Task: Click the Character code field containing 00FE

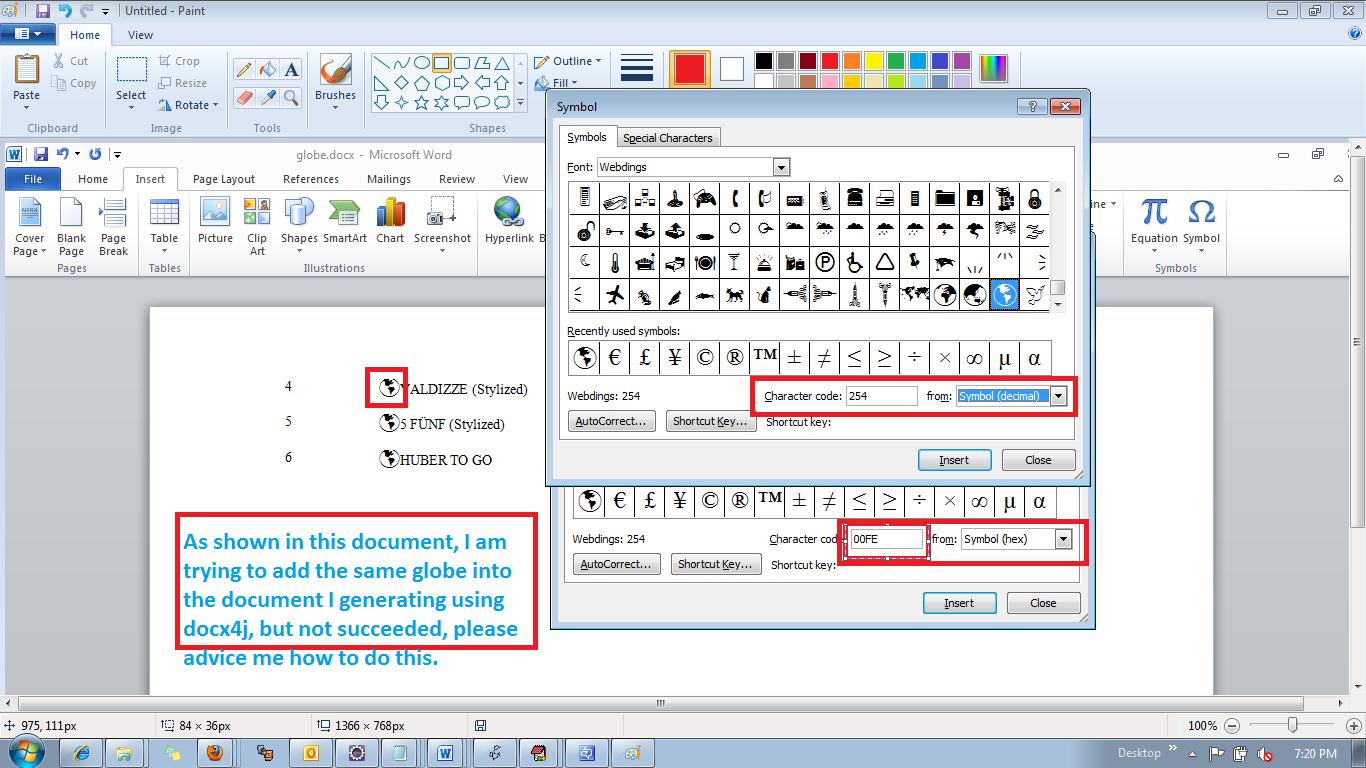Action: (887, 539)
